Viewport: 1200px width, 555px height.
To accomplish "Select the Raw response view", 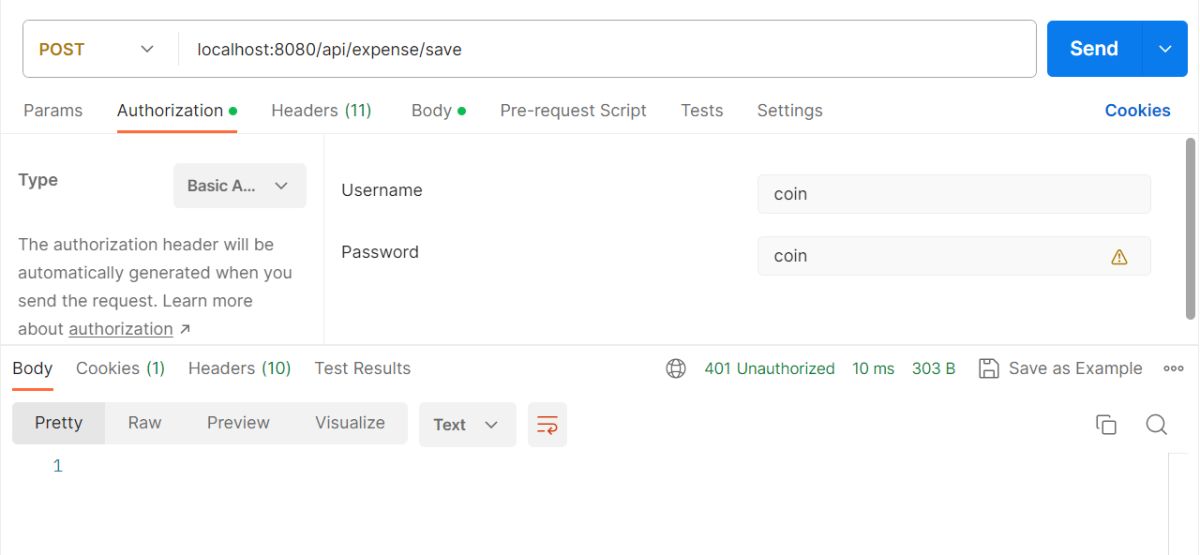I will pyautogui.click(x=144, y=423).
